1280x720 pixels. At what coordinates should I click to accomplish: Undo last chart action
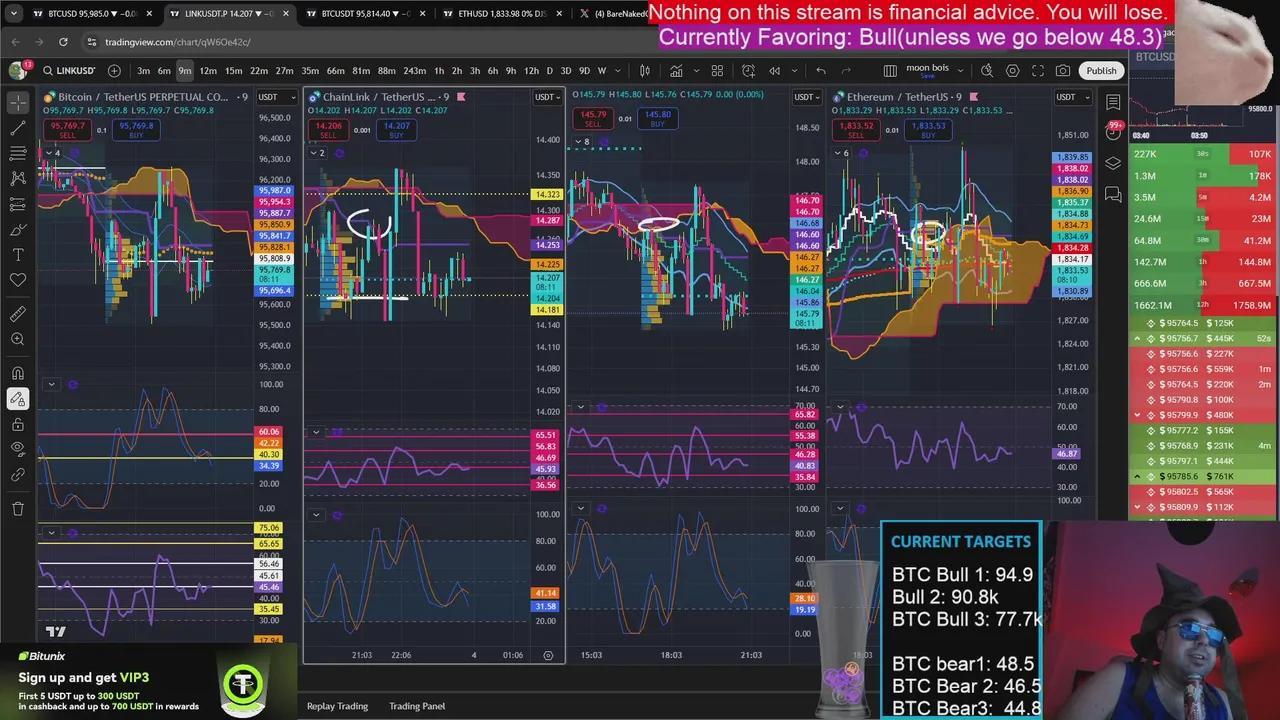click(x=821, y=71)
